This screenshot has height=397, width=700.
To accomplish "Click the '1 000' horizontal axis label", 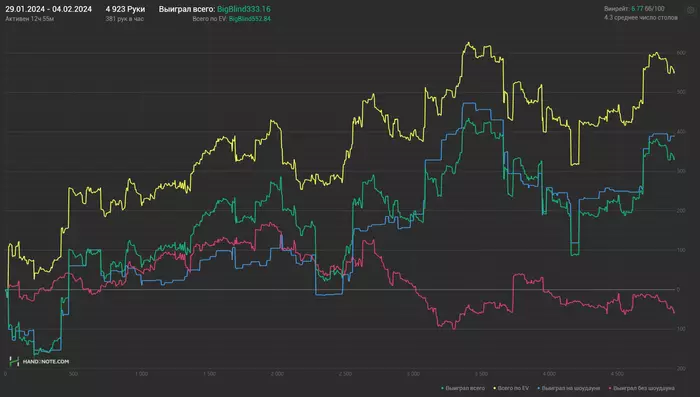I will (141, 374).
